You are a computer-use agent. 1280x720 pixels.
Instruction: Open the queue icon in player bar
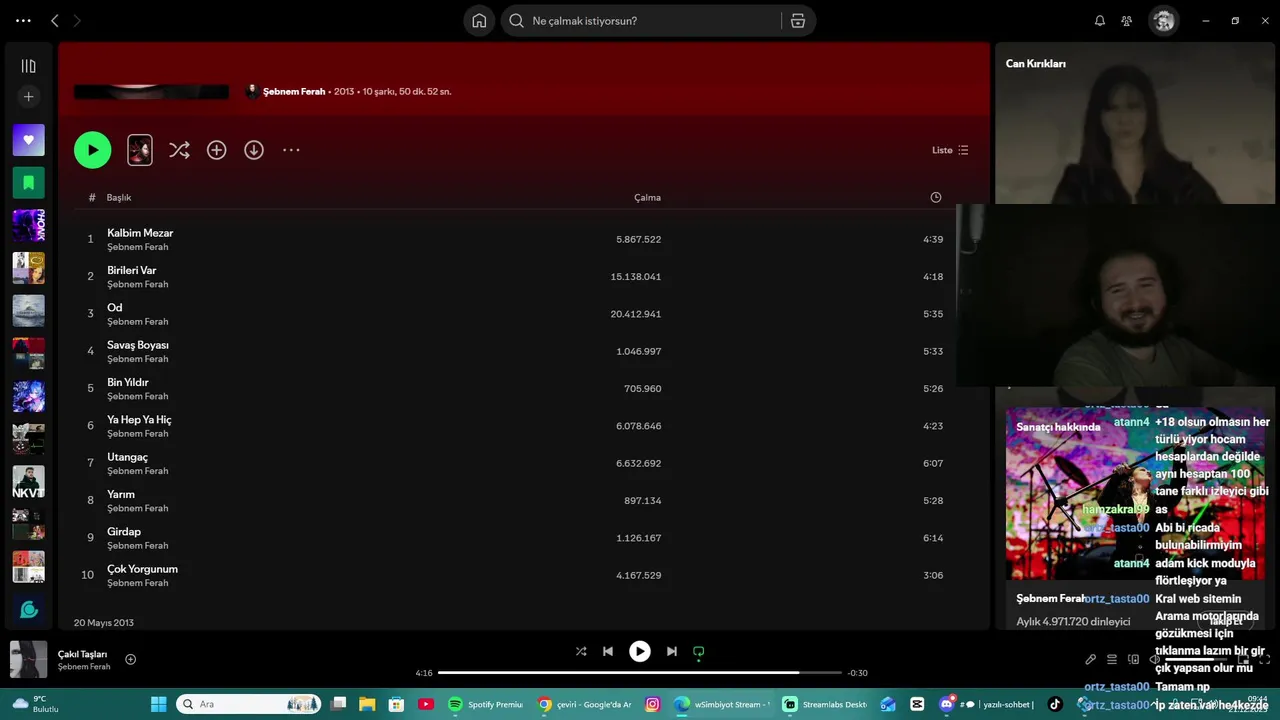point(1112,660)
